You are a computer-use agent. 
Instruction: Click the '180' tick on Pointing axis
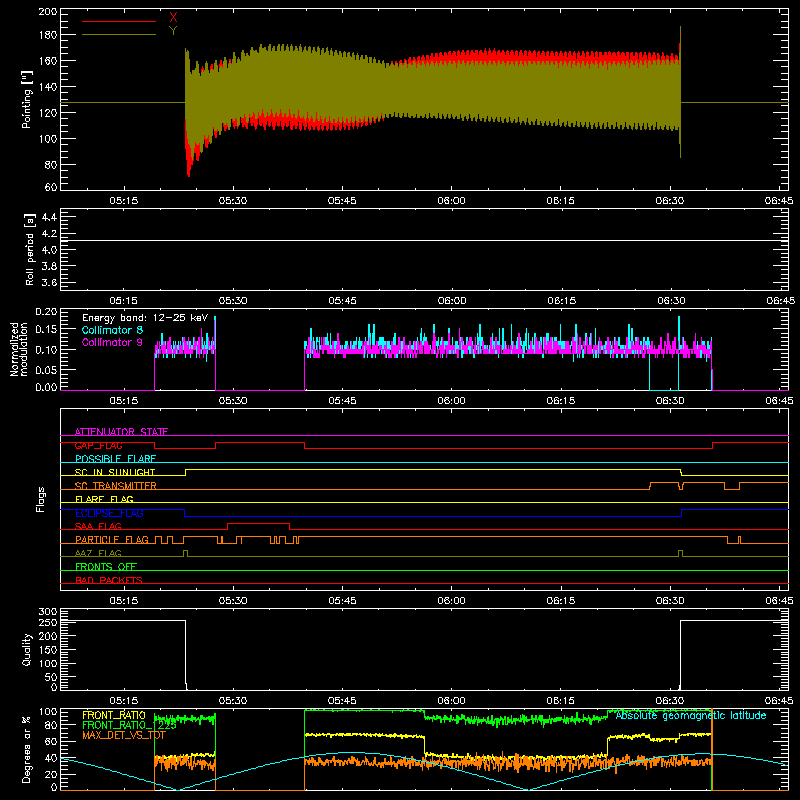coord(47,35)
